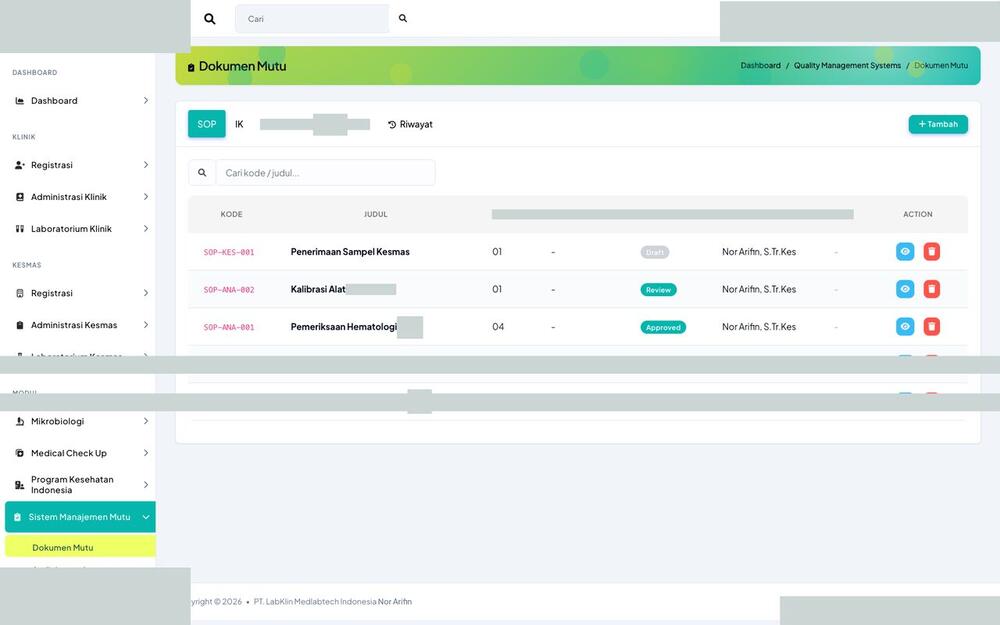Screen dimensions: 1000x625
Task: Expand Administrasi Kesmas chevron
Action: coord(145,325)
